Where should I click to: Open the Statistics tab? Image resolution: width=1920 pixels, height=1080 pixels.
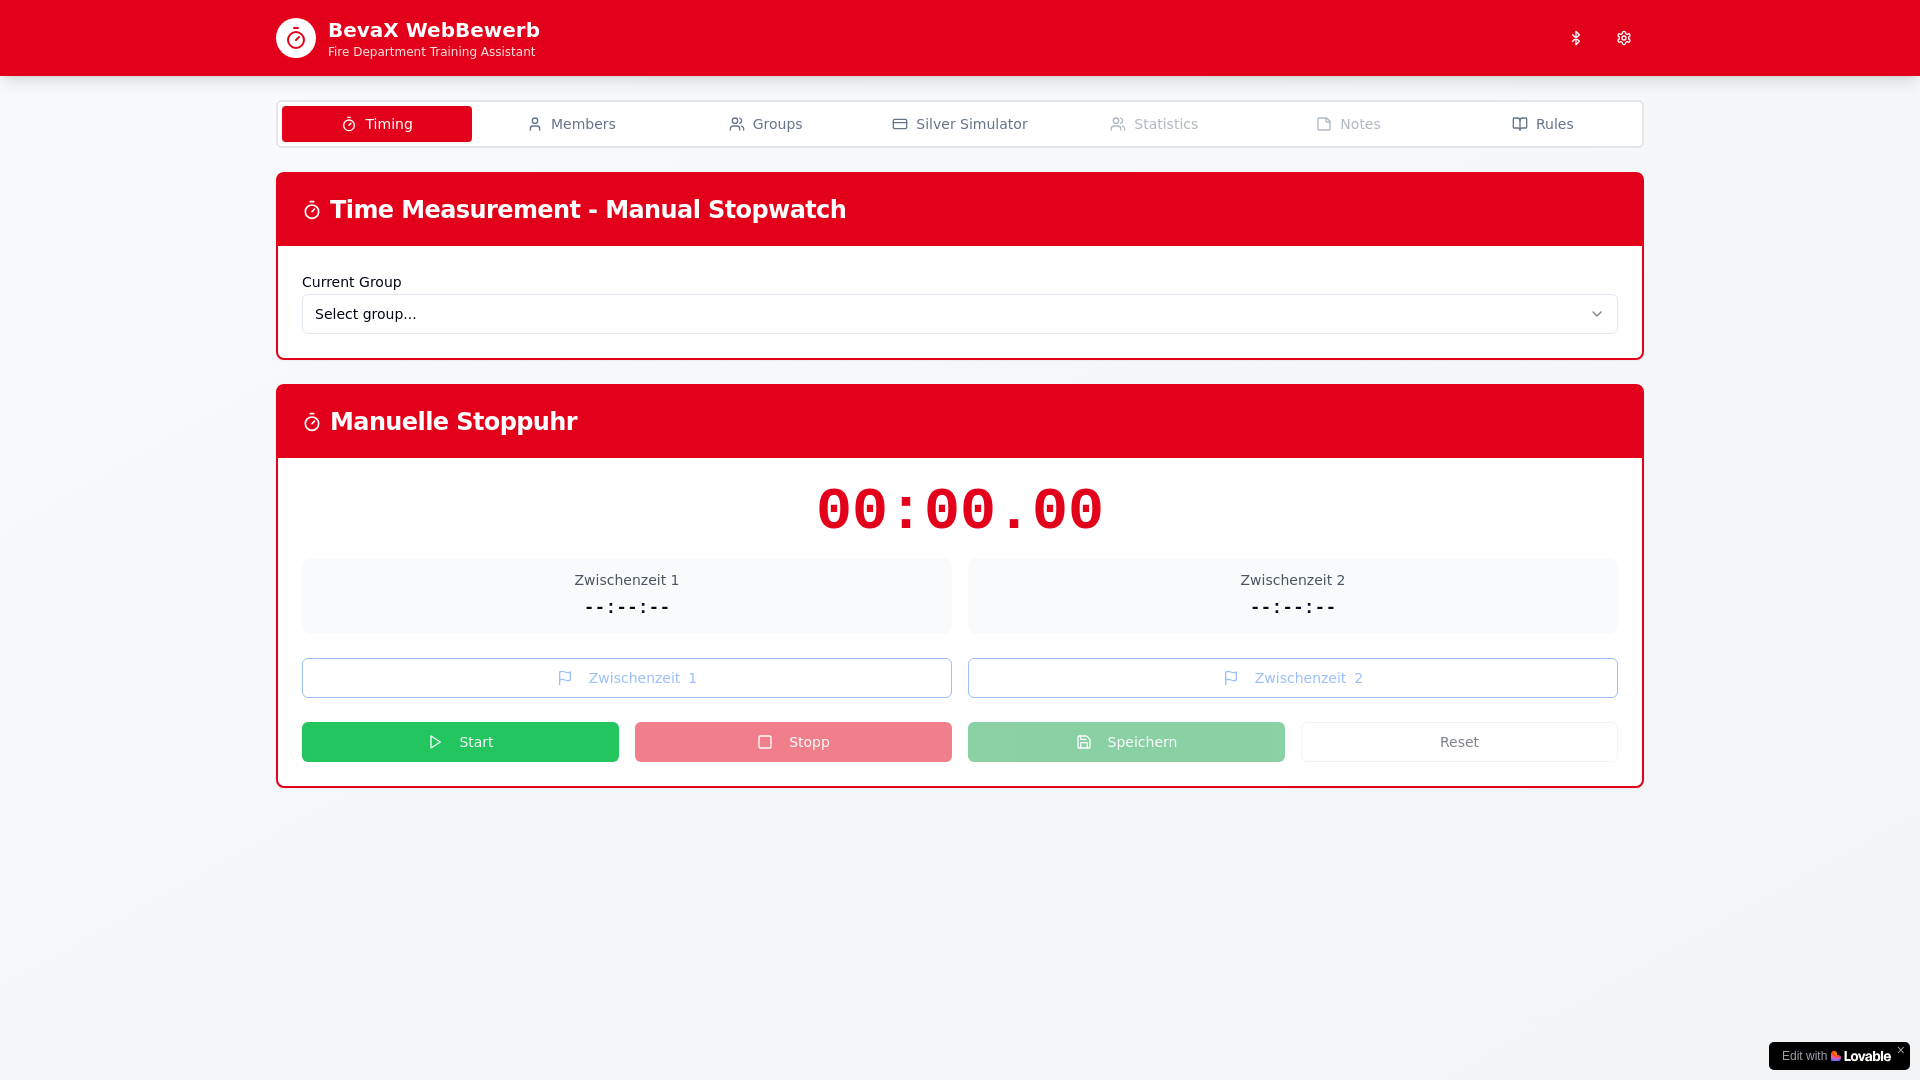[x=1154, y=124]
